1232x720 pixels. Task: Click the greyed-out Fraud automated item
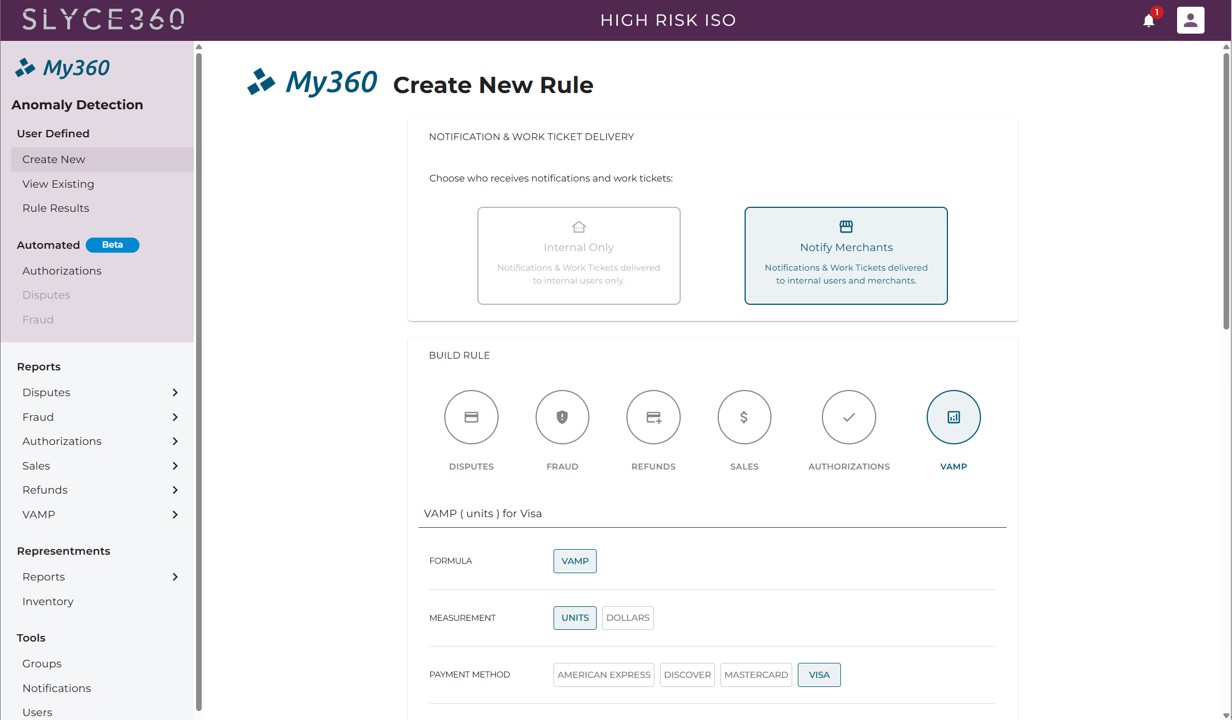click(38, 320)
